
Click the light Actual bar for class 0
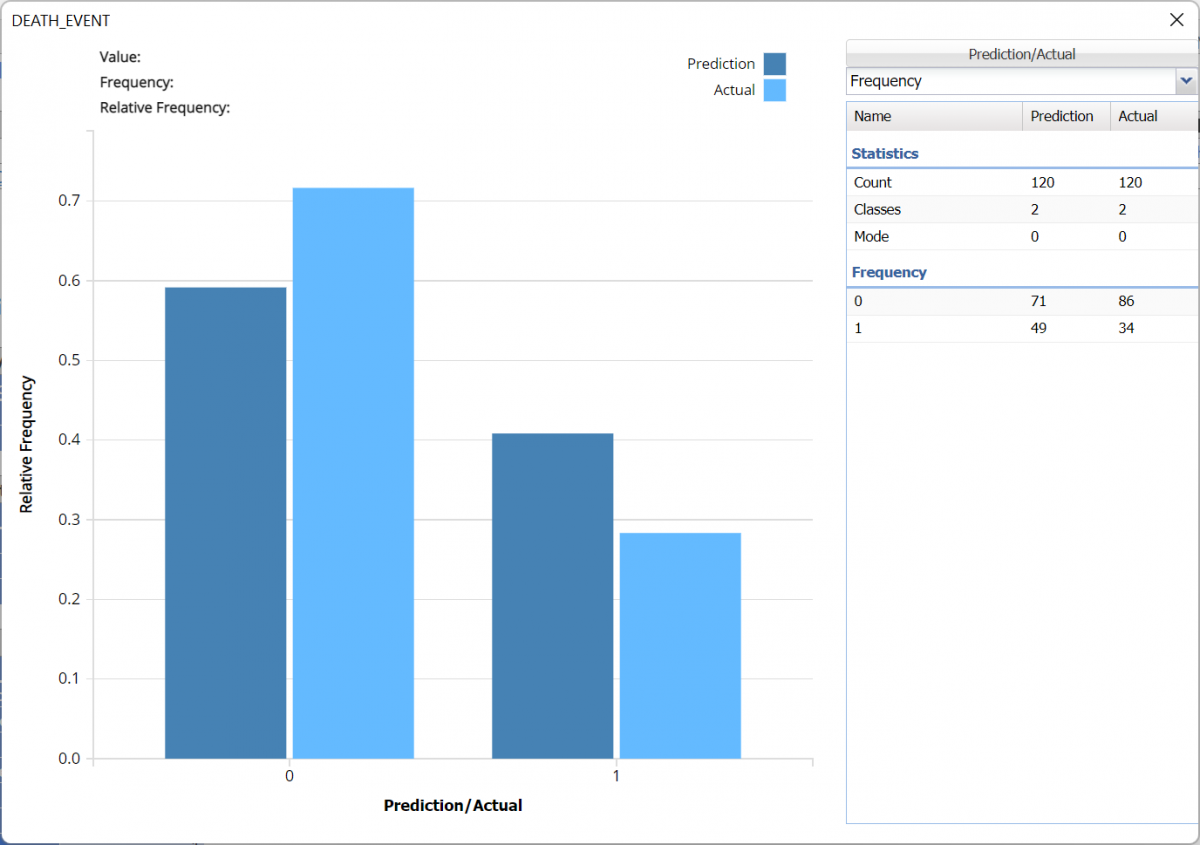click(353, 472)
